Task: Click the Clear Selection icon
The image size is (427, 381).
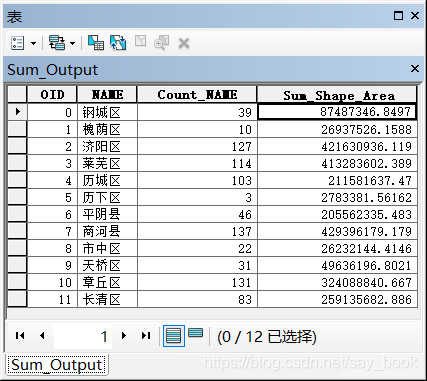Action: [140, 41]
